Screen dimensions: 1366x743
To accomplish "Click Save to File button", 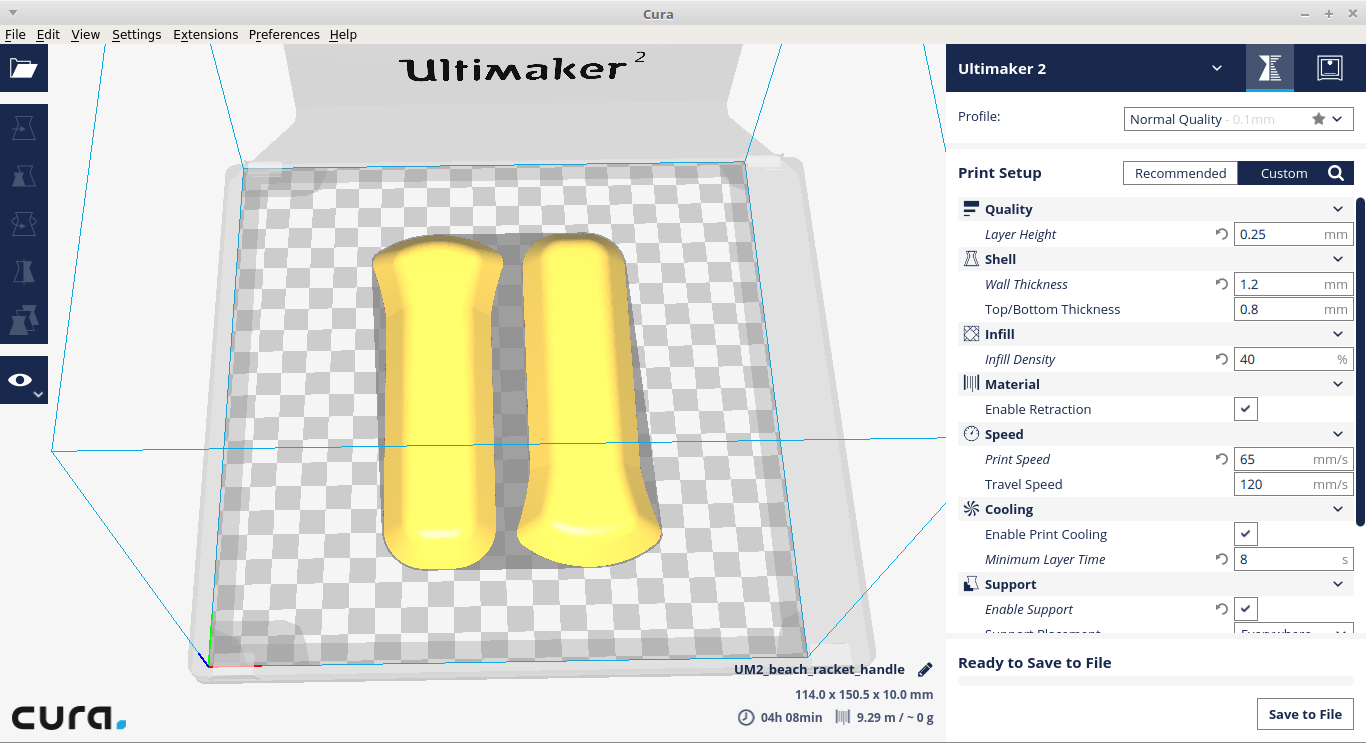I will [x=1305, y=714].
